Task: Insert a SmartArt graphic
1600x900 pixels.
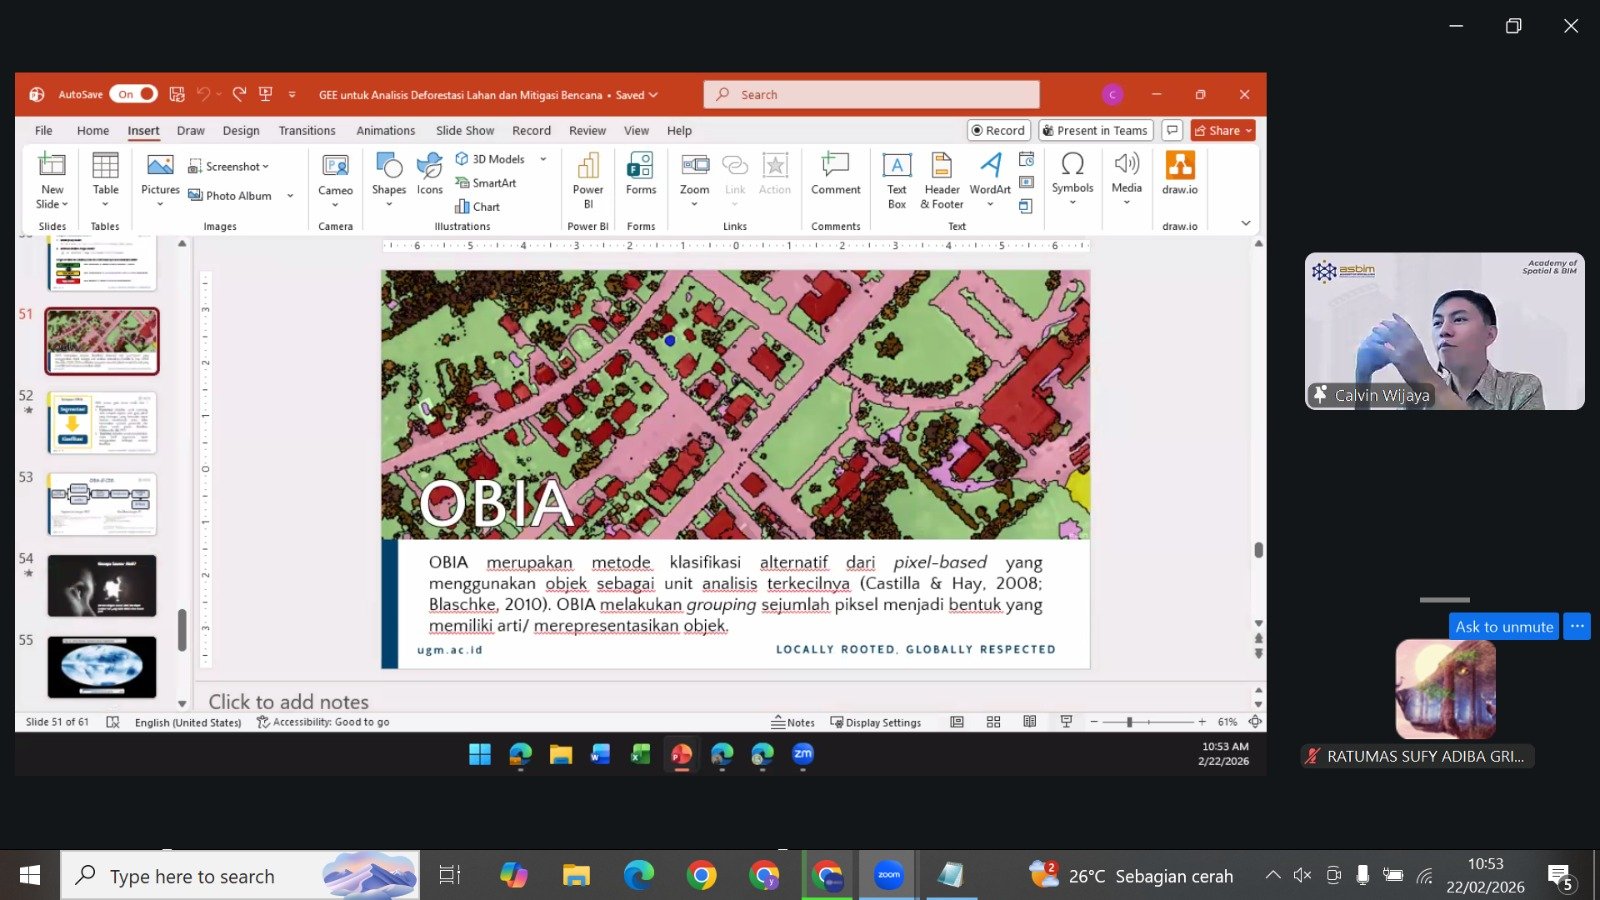Action: tap(486, 183)
